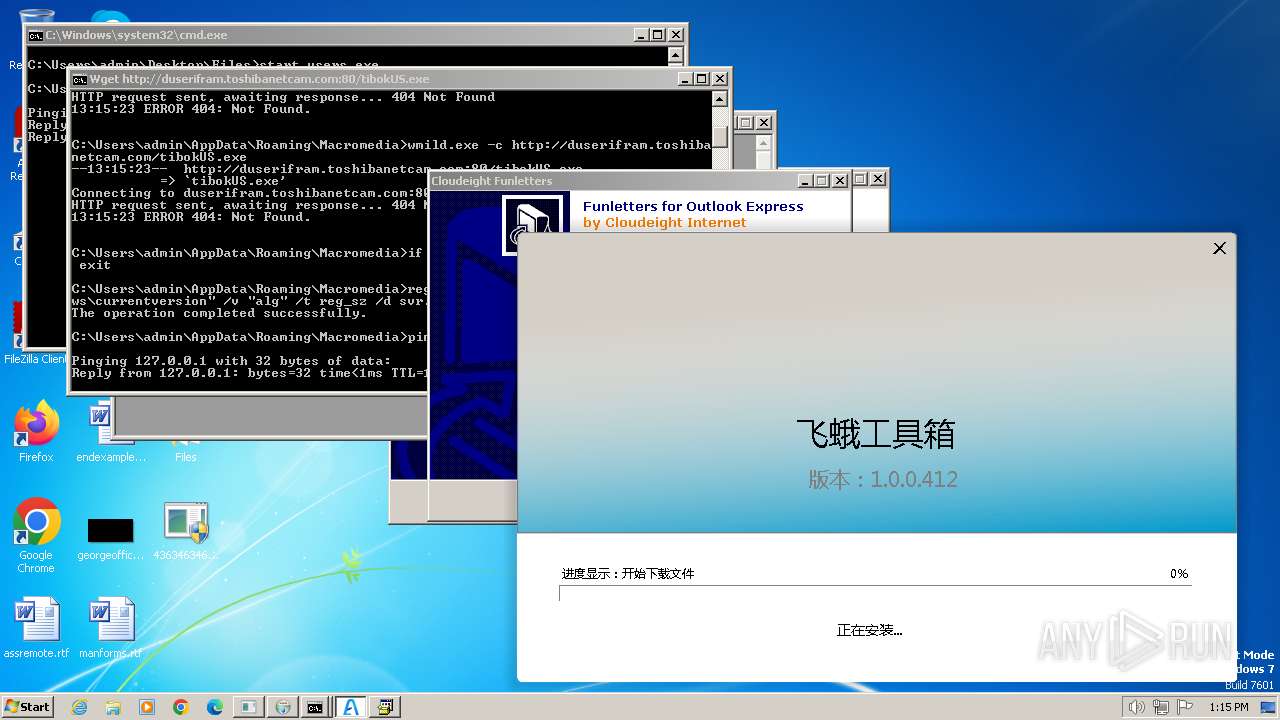Open the georgeoffic black file icon
Image resolution: width=1280 pixels, height=720 pixels.
111,538
